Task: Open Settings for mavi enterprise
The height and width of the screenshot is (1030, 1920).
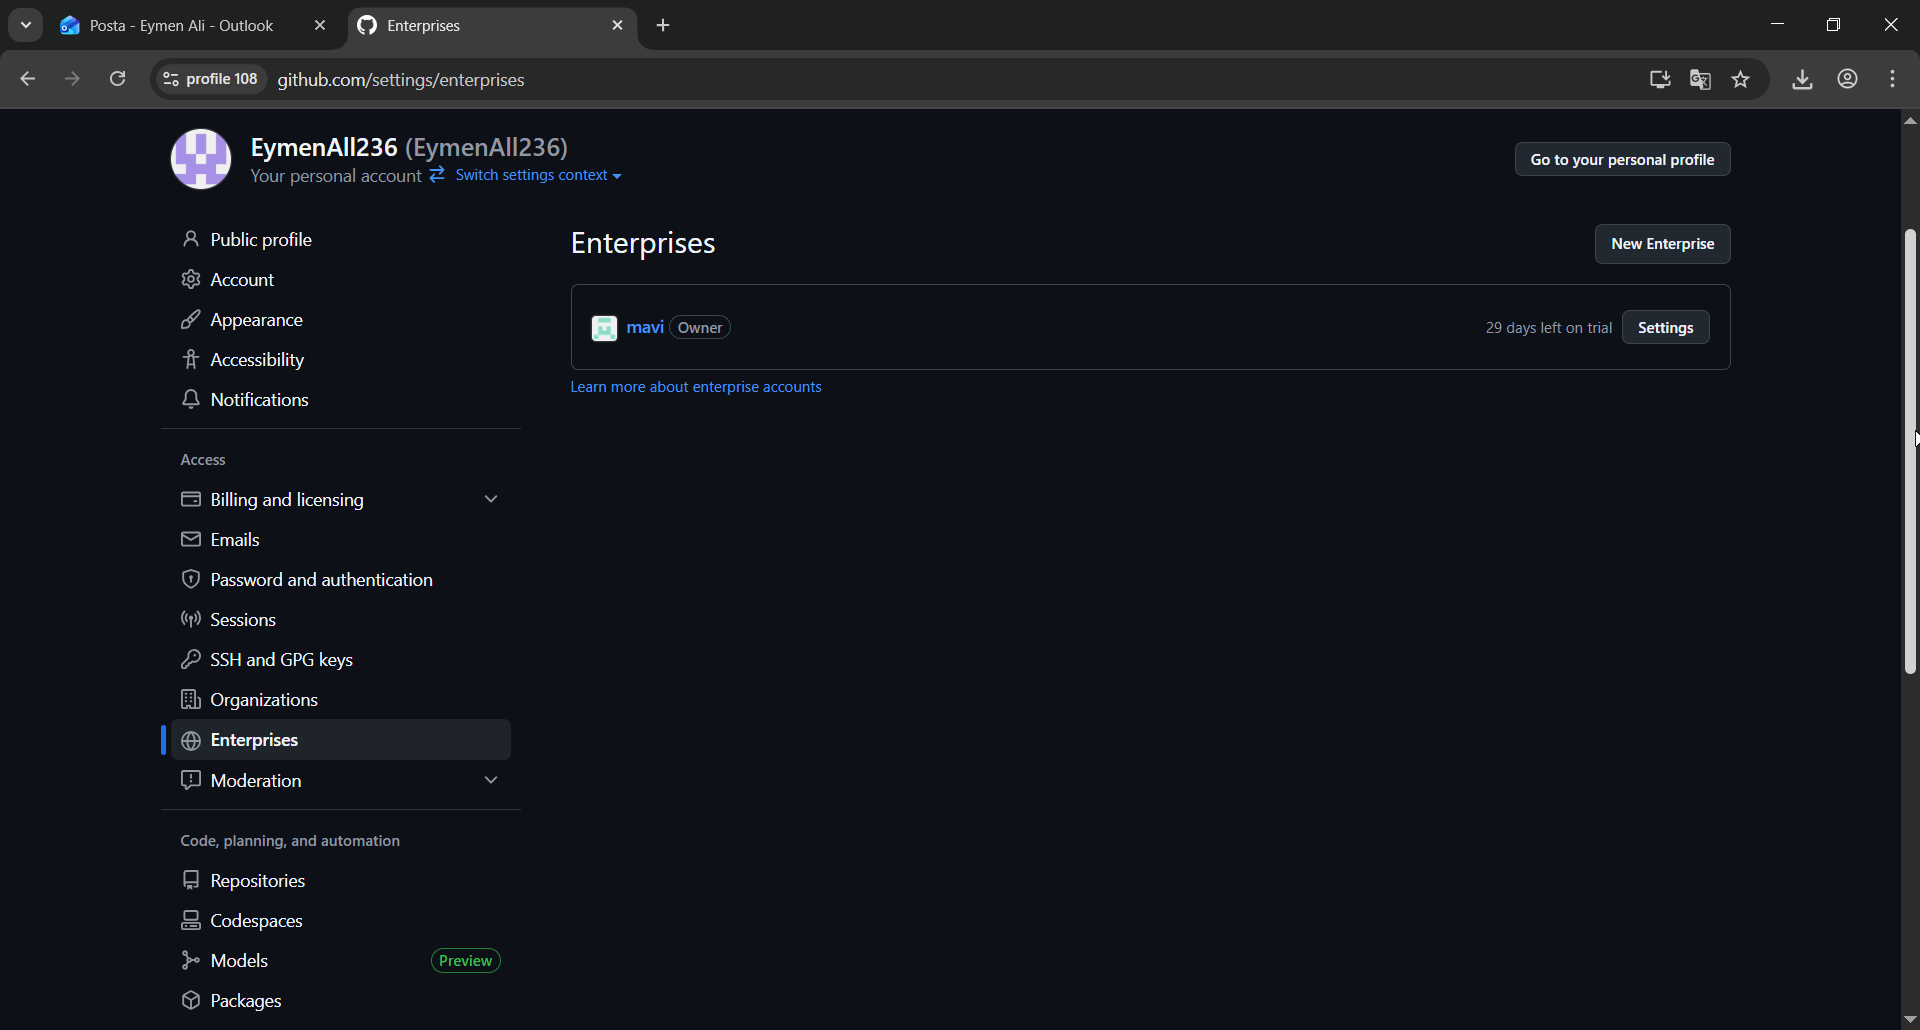Action: pyautogui.click(x=1665, y=328)
